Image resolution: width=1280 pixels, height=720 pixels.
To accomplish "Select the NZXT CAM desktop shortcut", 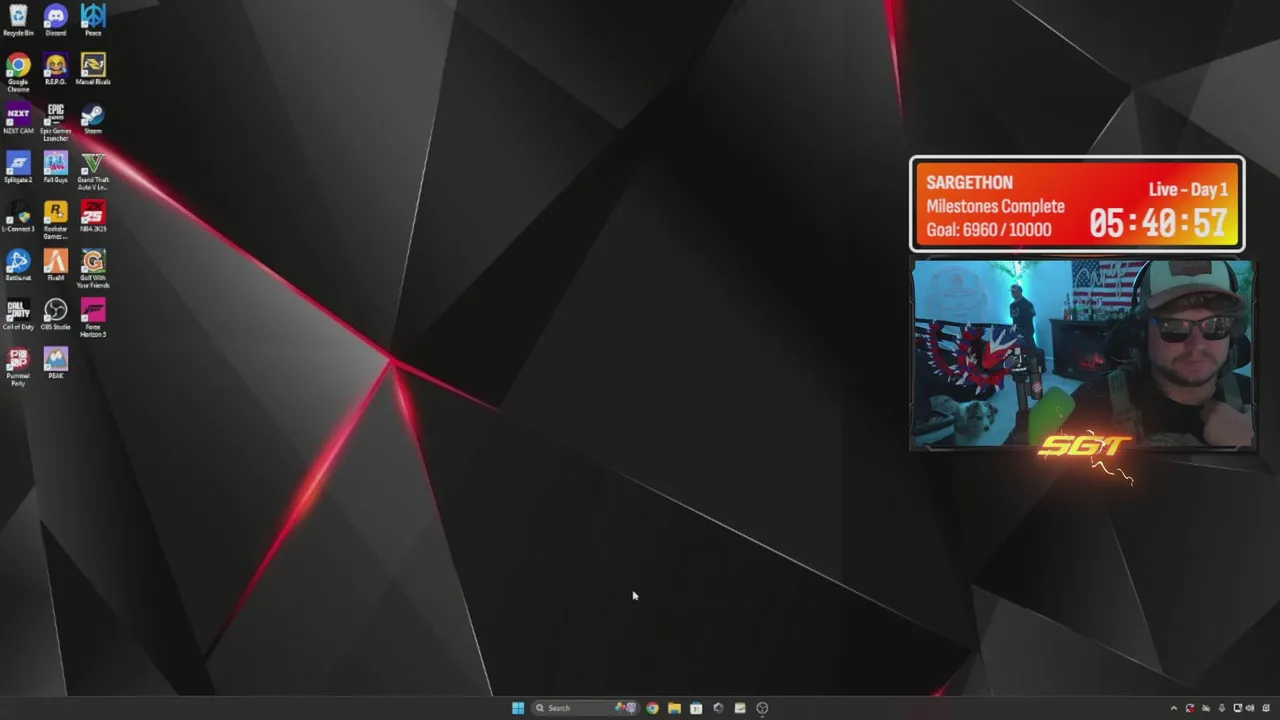I will tap(18, 119).
